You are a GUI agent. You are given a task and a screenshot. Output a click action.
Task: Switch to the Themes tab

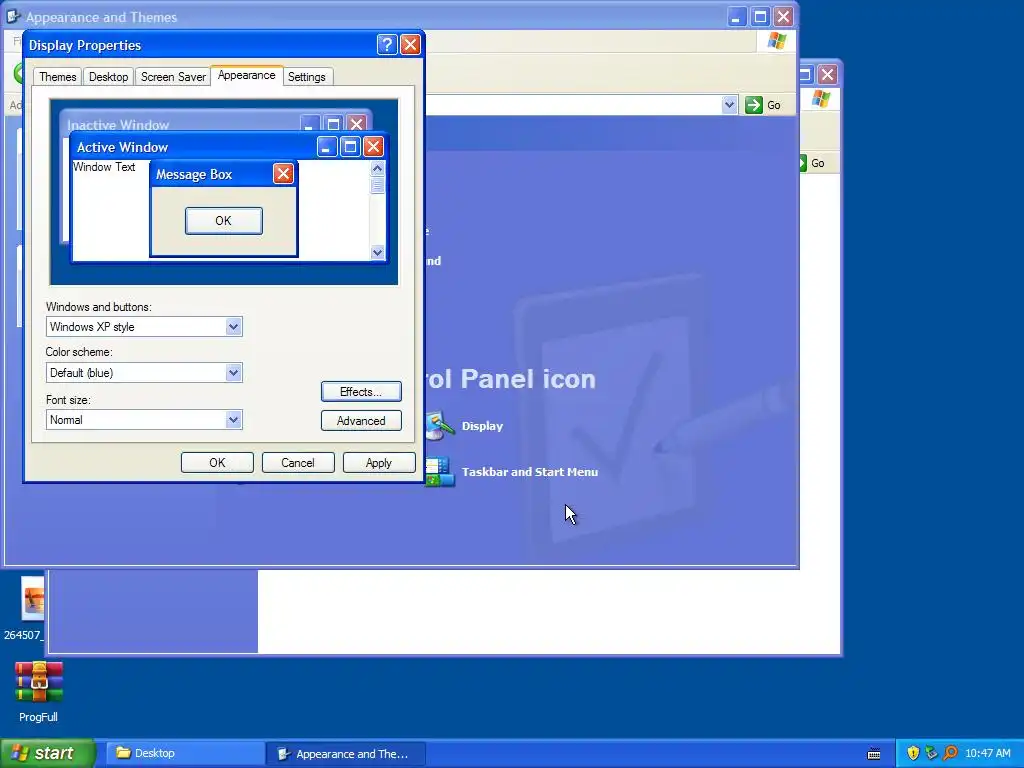pyautogui.click(x=57, y=76)
